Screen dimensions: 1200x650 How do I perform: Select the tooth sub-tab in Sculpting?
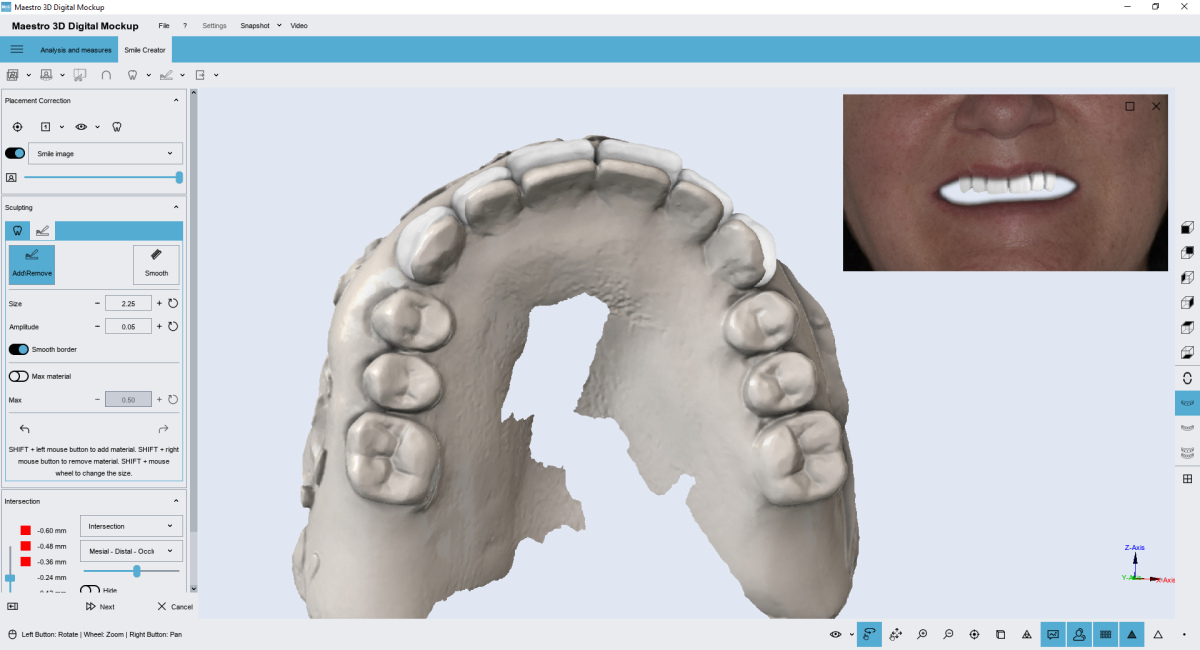point(17,230)
